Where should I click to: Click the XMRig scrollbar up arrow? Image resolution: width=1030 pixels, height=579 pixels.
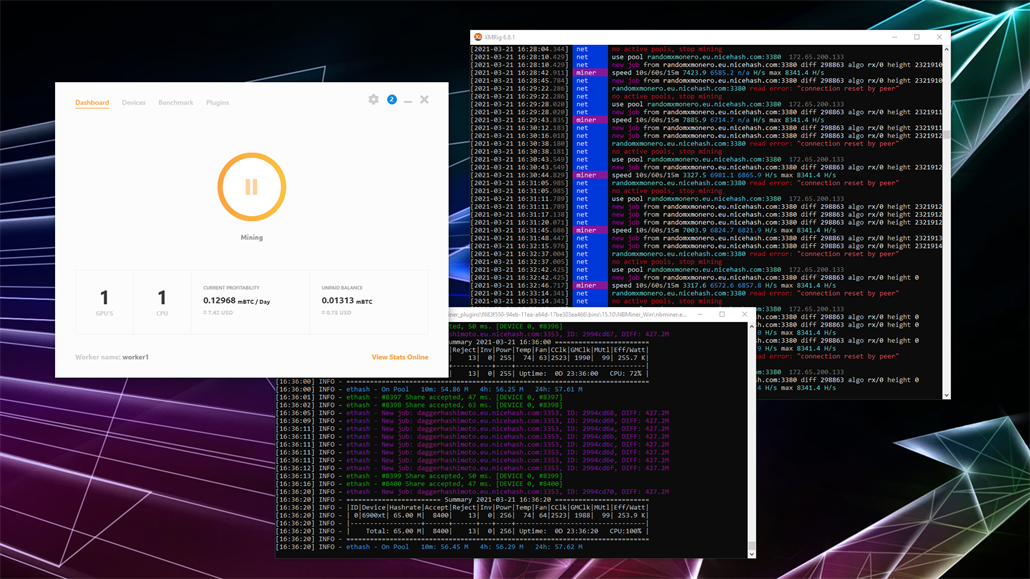pos(947,49)
